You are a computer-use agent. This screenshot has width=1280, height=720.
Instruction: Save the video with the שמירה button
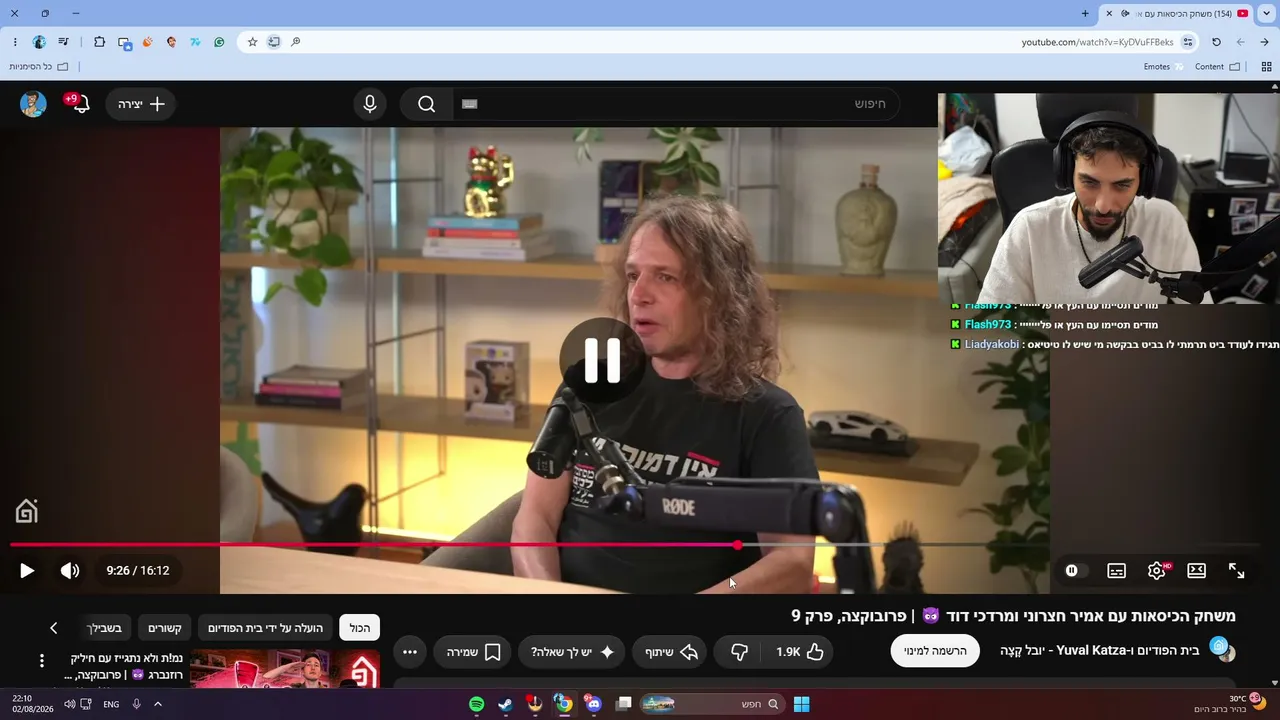pos(472,652)
